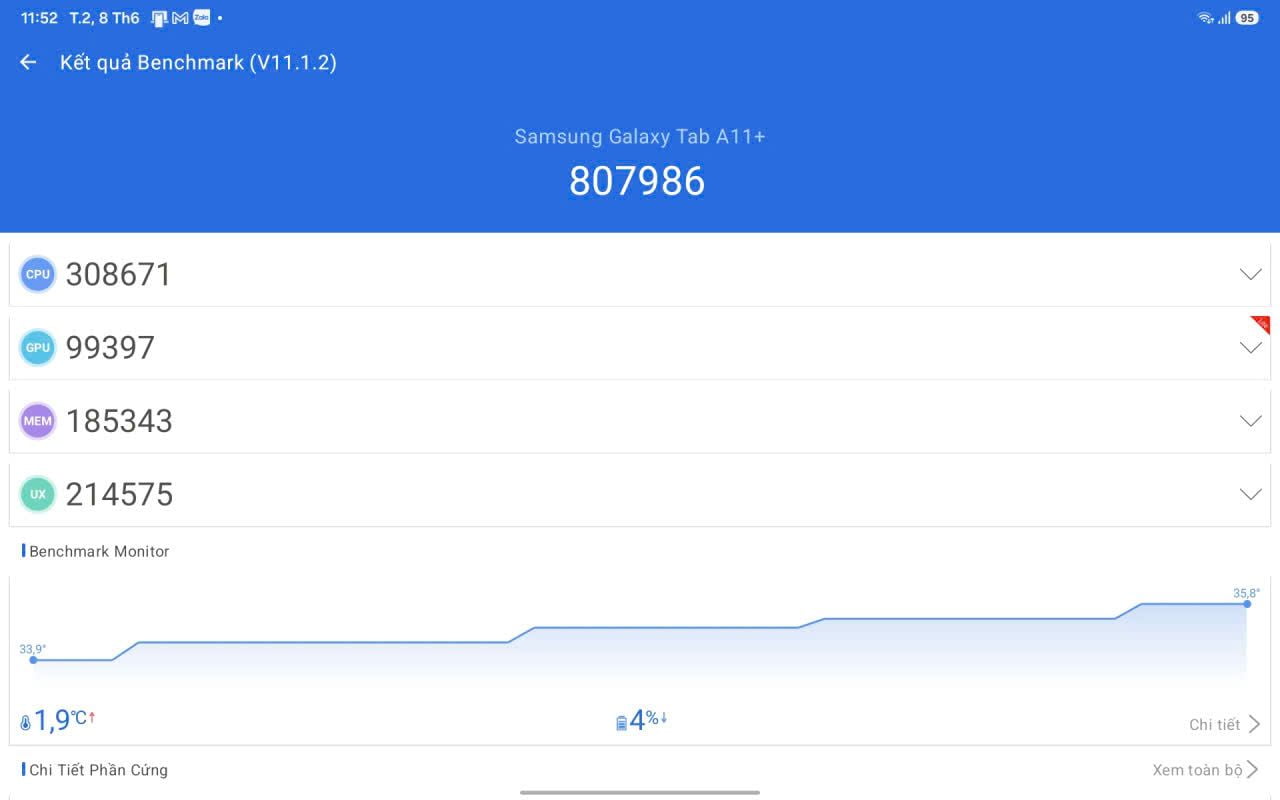This screenshot has width=1280, height=800.
Task: Open Chi tiết temperature details link
Action: [x=1225, y=724]
